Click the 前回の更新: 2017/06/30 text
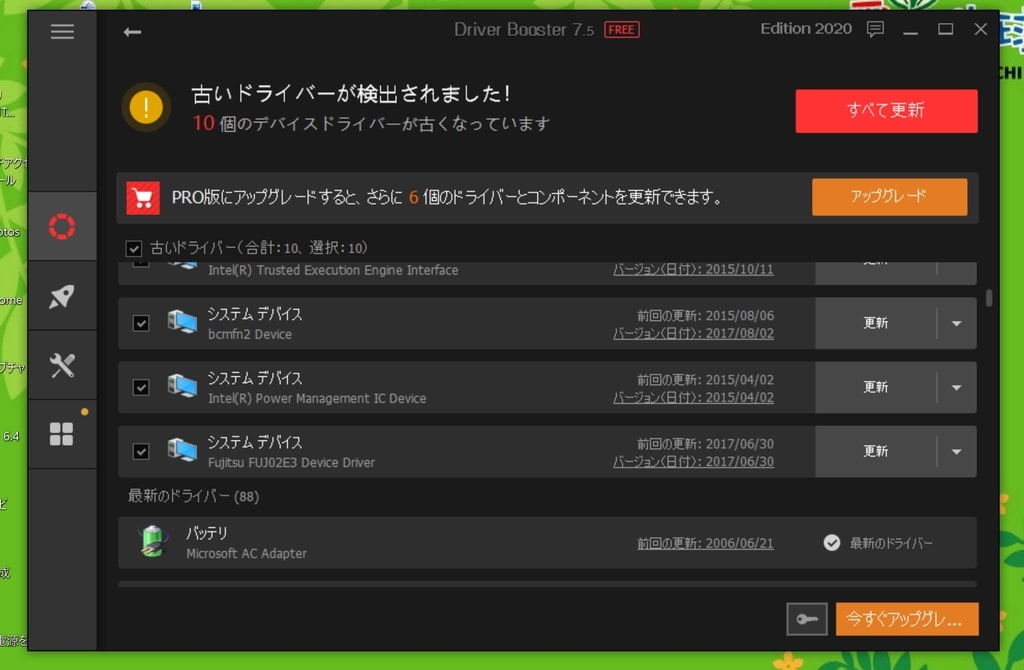This screenshot has width=1024, height=670. [705, 443]
